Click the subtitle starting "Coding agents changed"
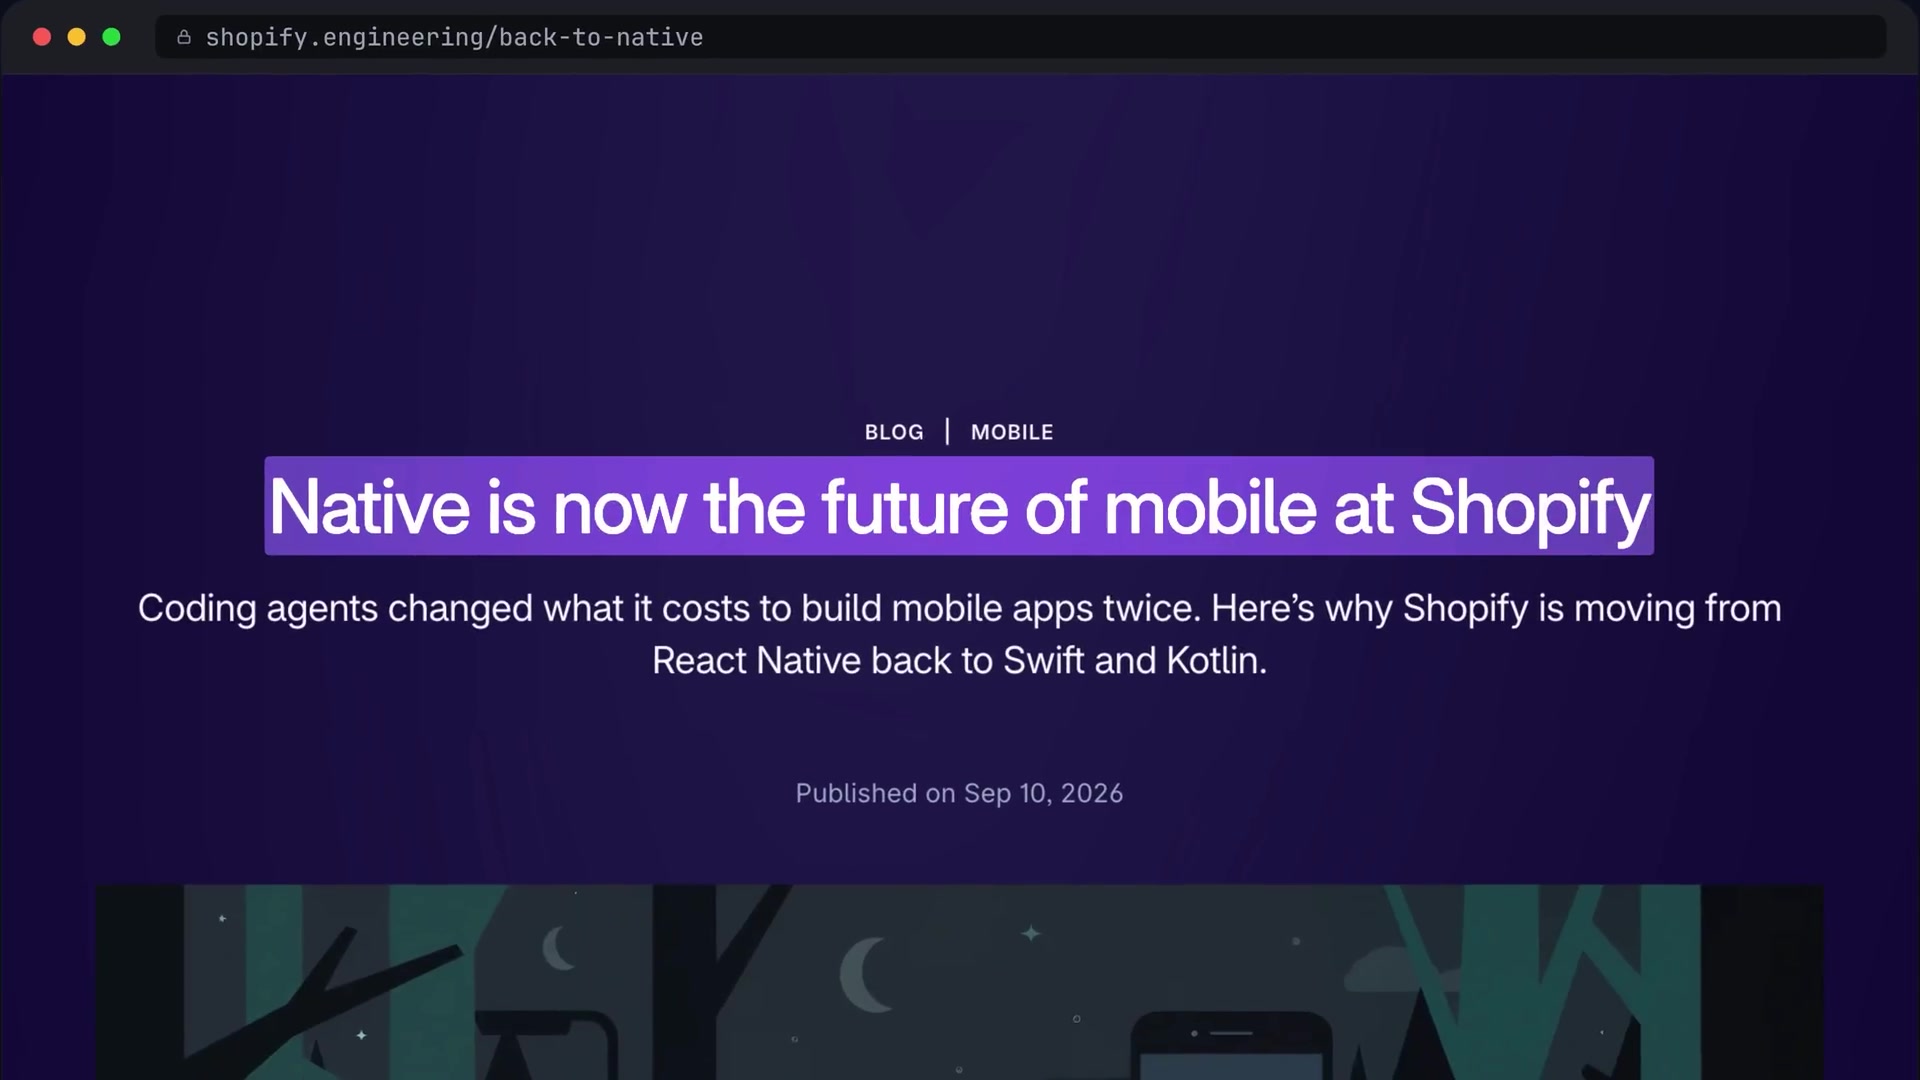This screenshot has width=1920, height=1080. click(x=959, y=634)
